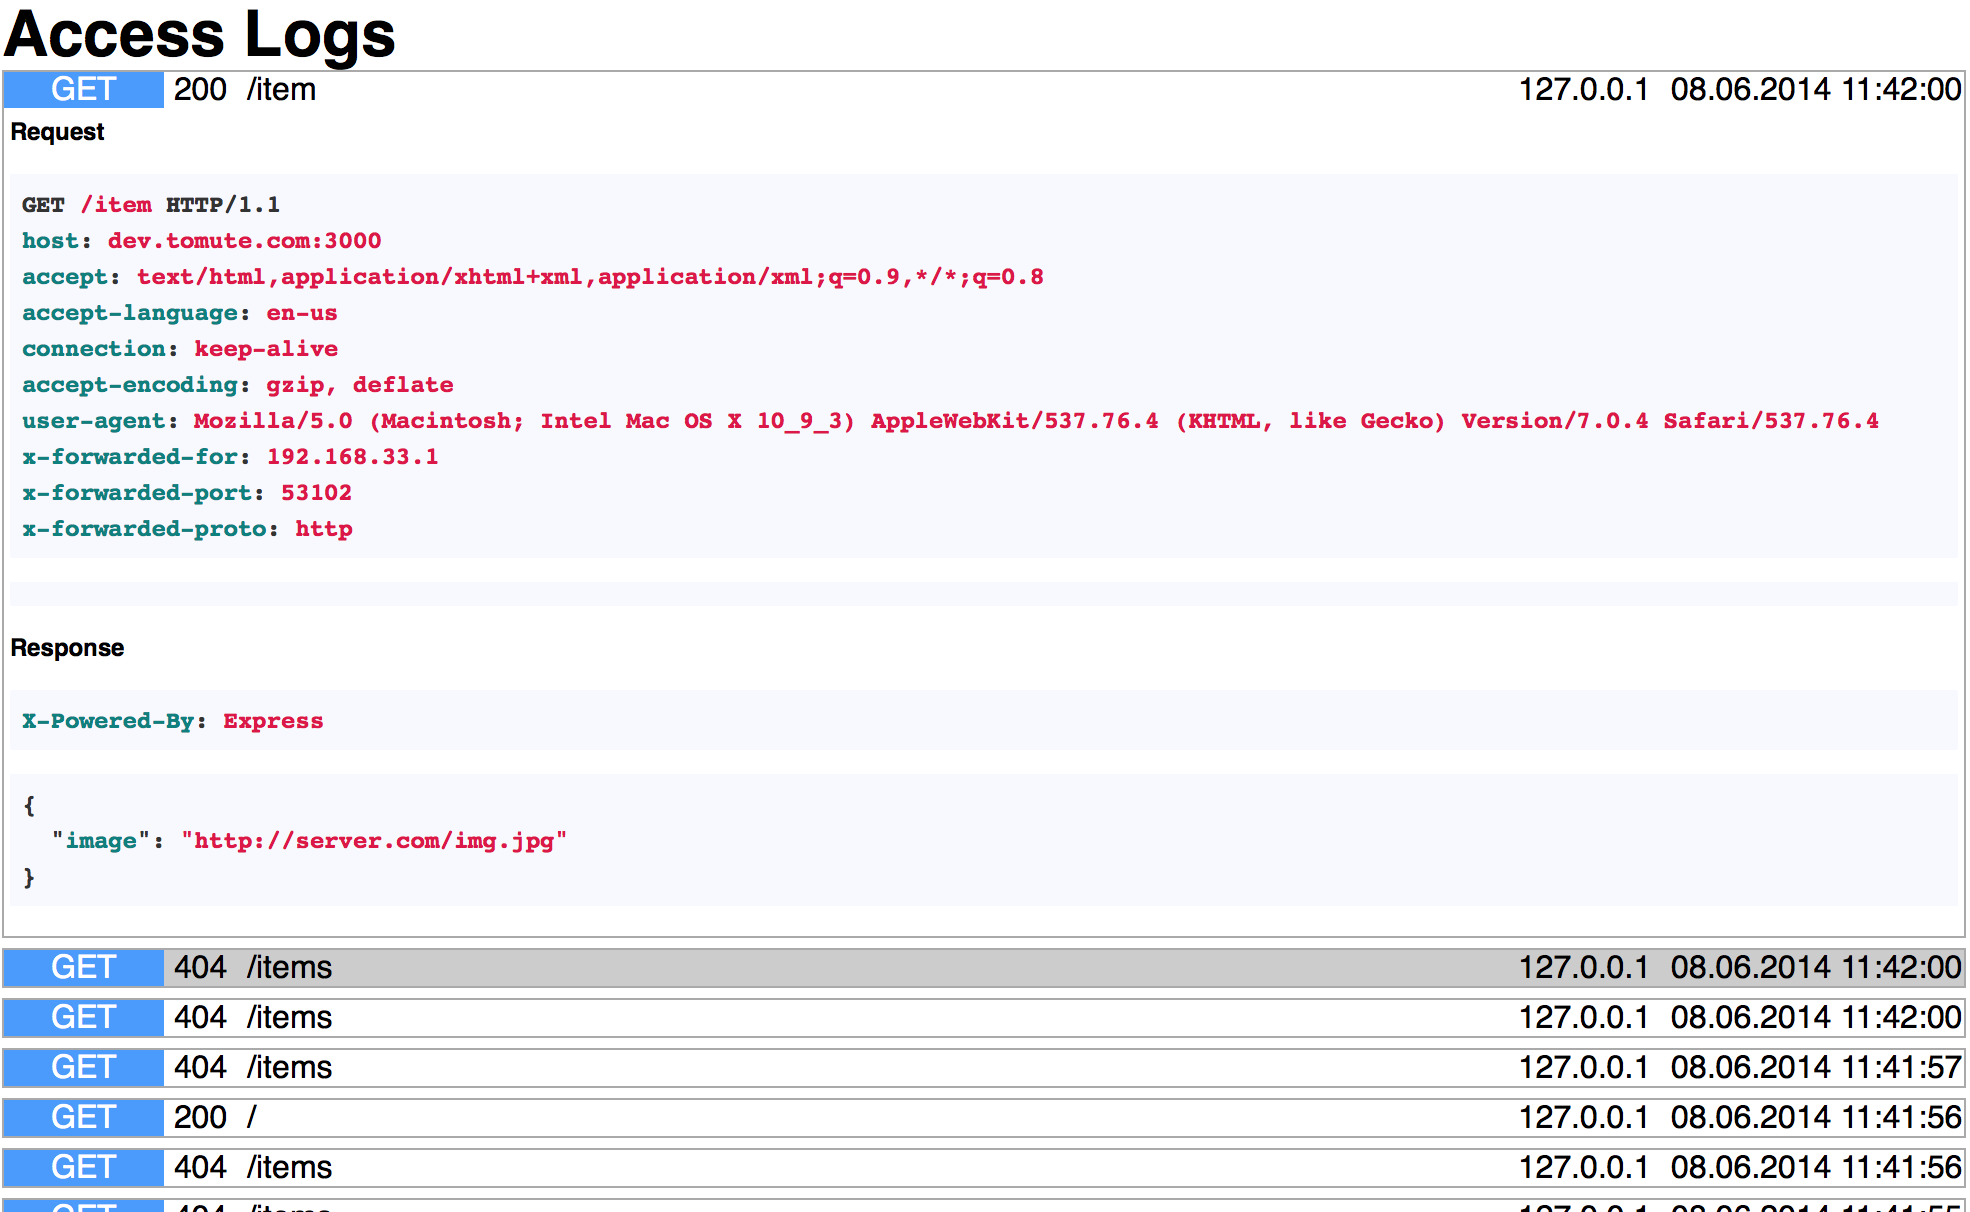
Task: Click the Response section heading
Action: point(67,648)
